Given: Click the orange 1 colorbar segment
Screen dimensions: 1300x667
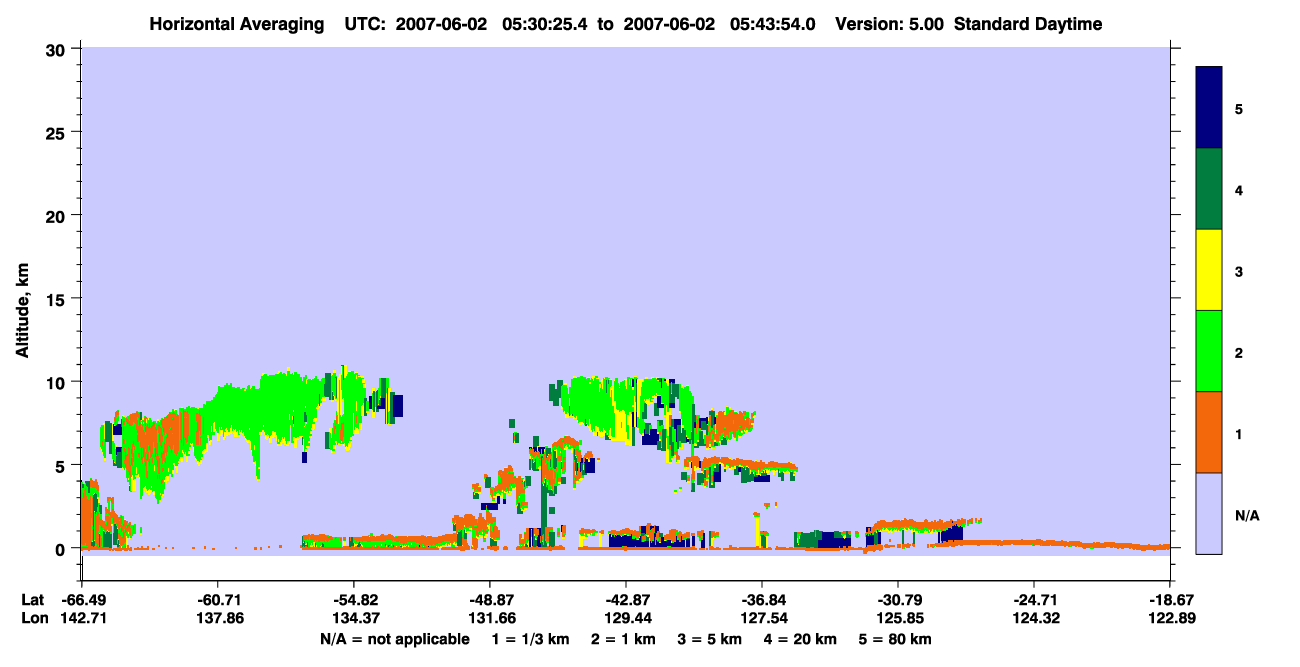Looking at the screenshot, I should 1209,432.
